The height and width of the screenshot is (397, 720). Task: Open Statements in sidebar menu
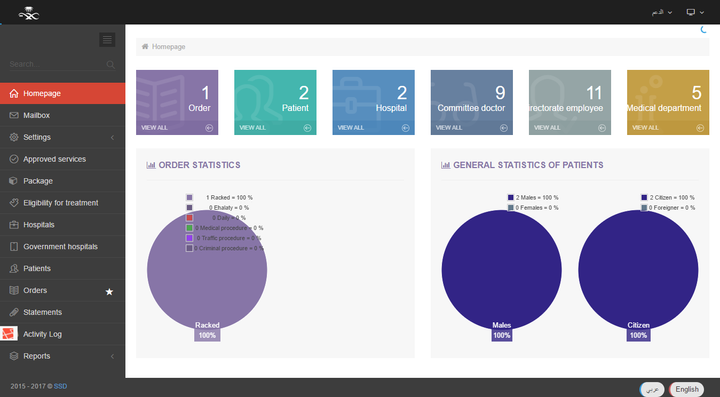(x=62, y=312)
